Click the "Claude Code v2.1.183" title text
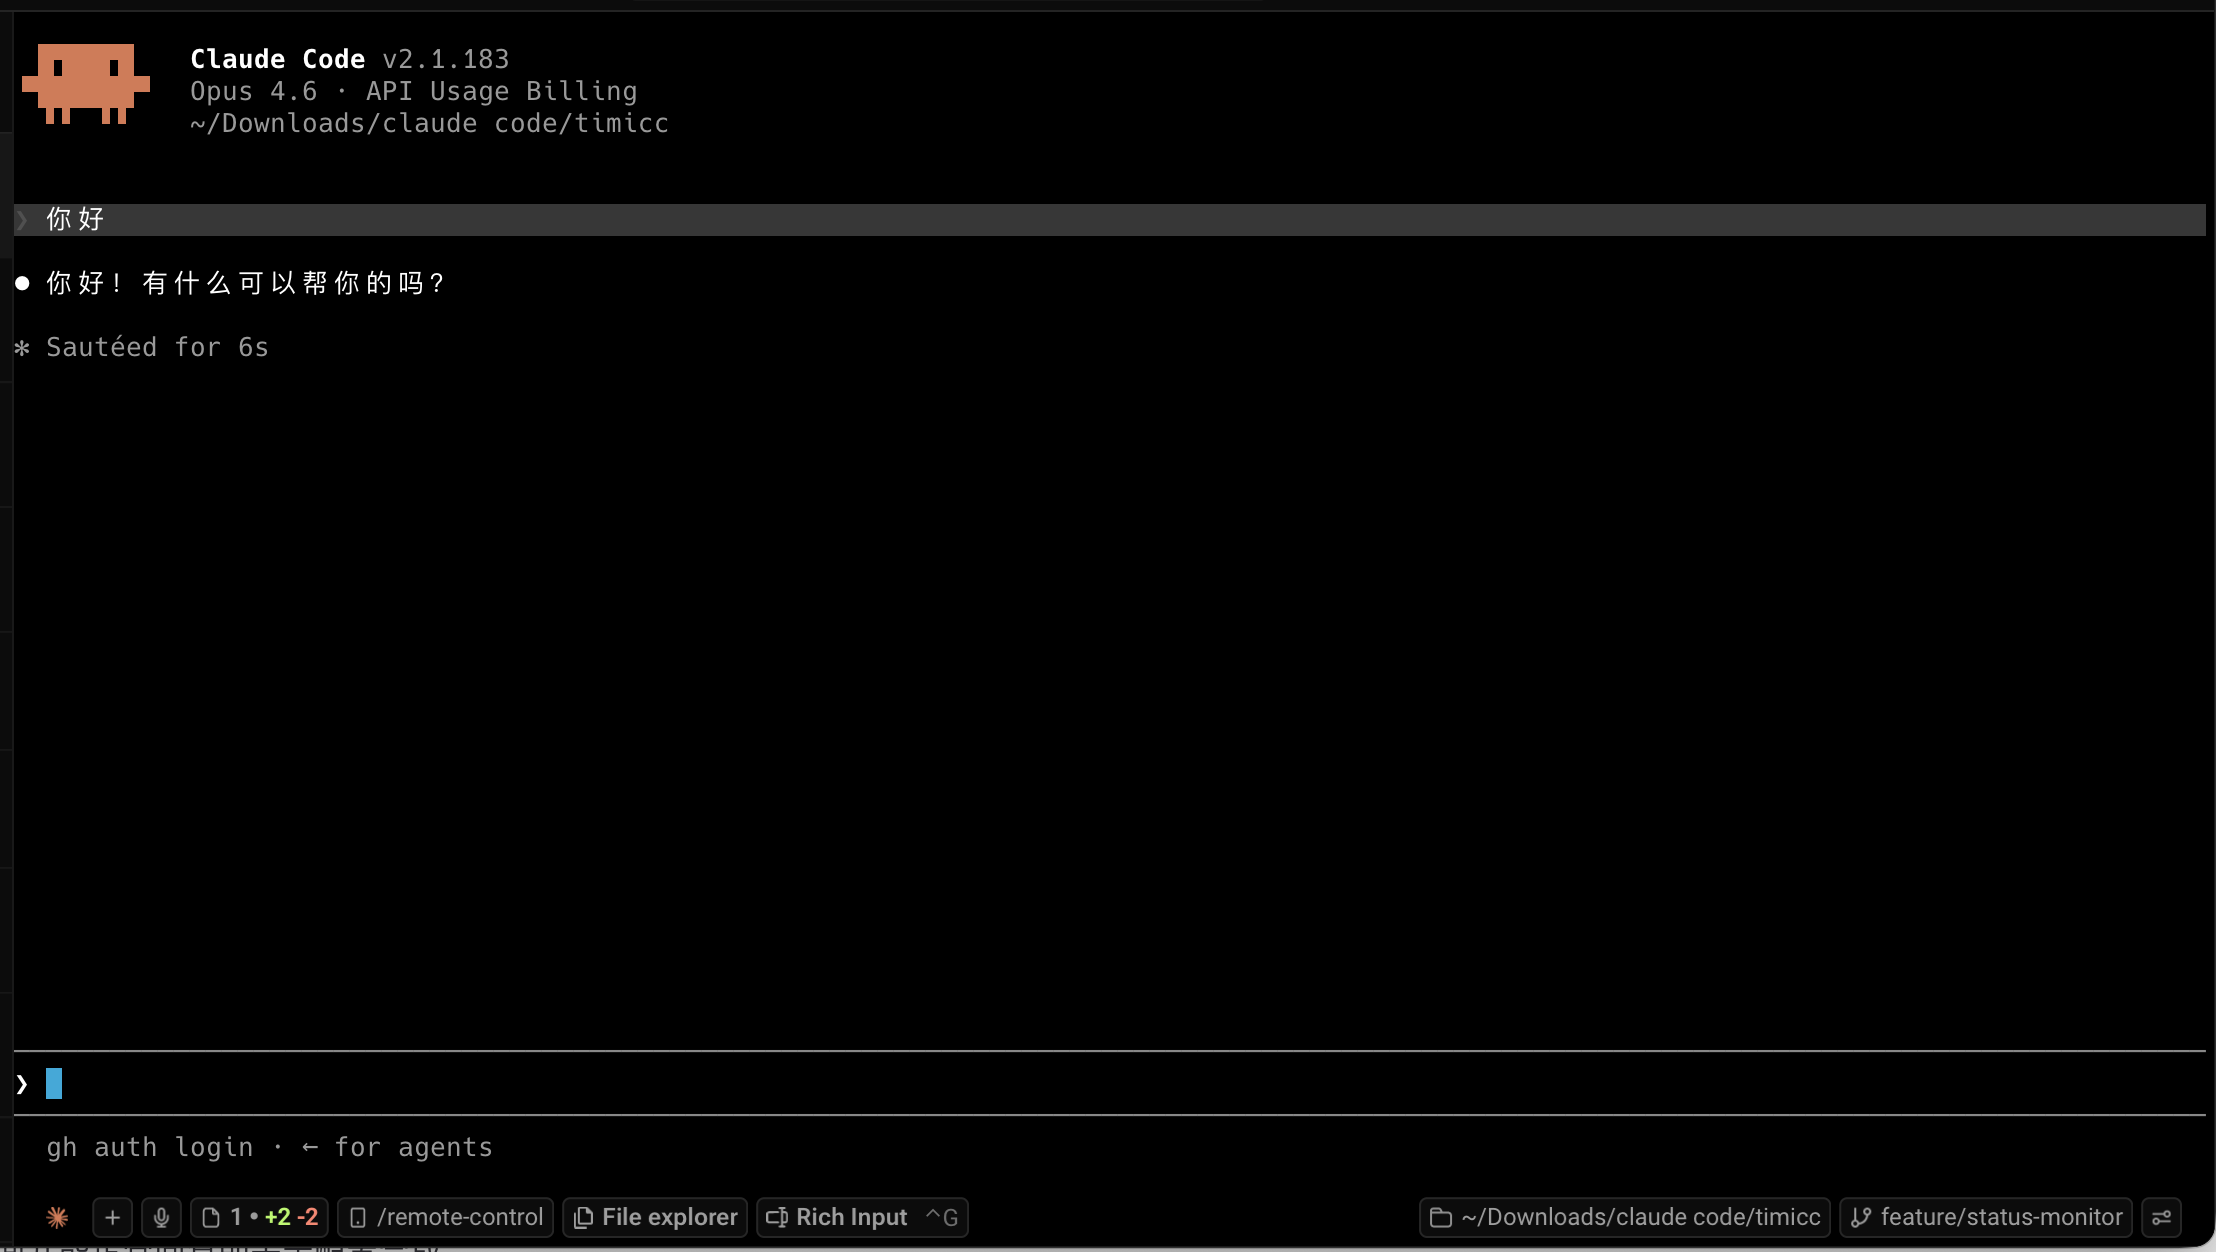 [350, 59]
